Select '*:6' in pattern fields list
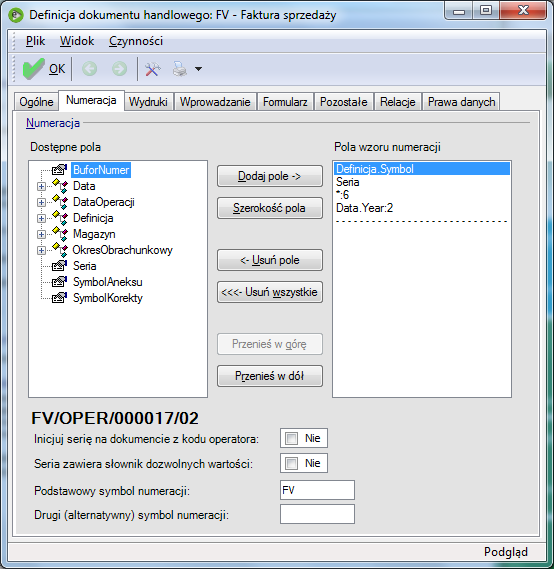554x569 pixels. [422, 195]
